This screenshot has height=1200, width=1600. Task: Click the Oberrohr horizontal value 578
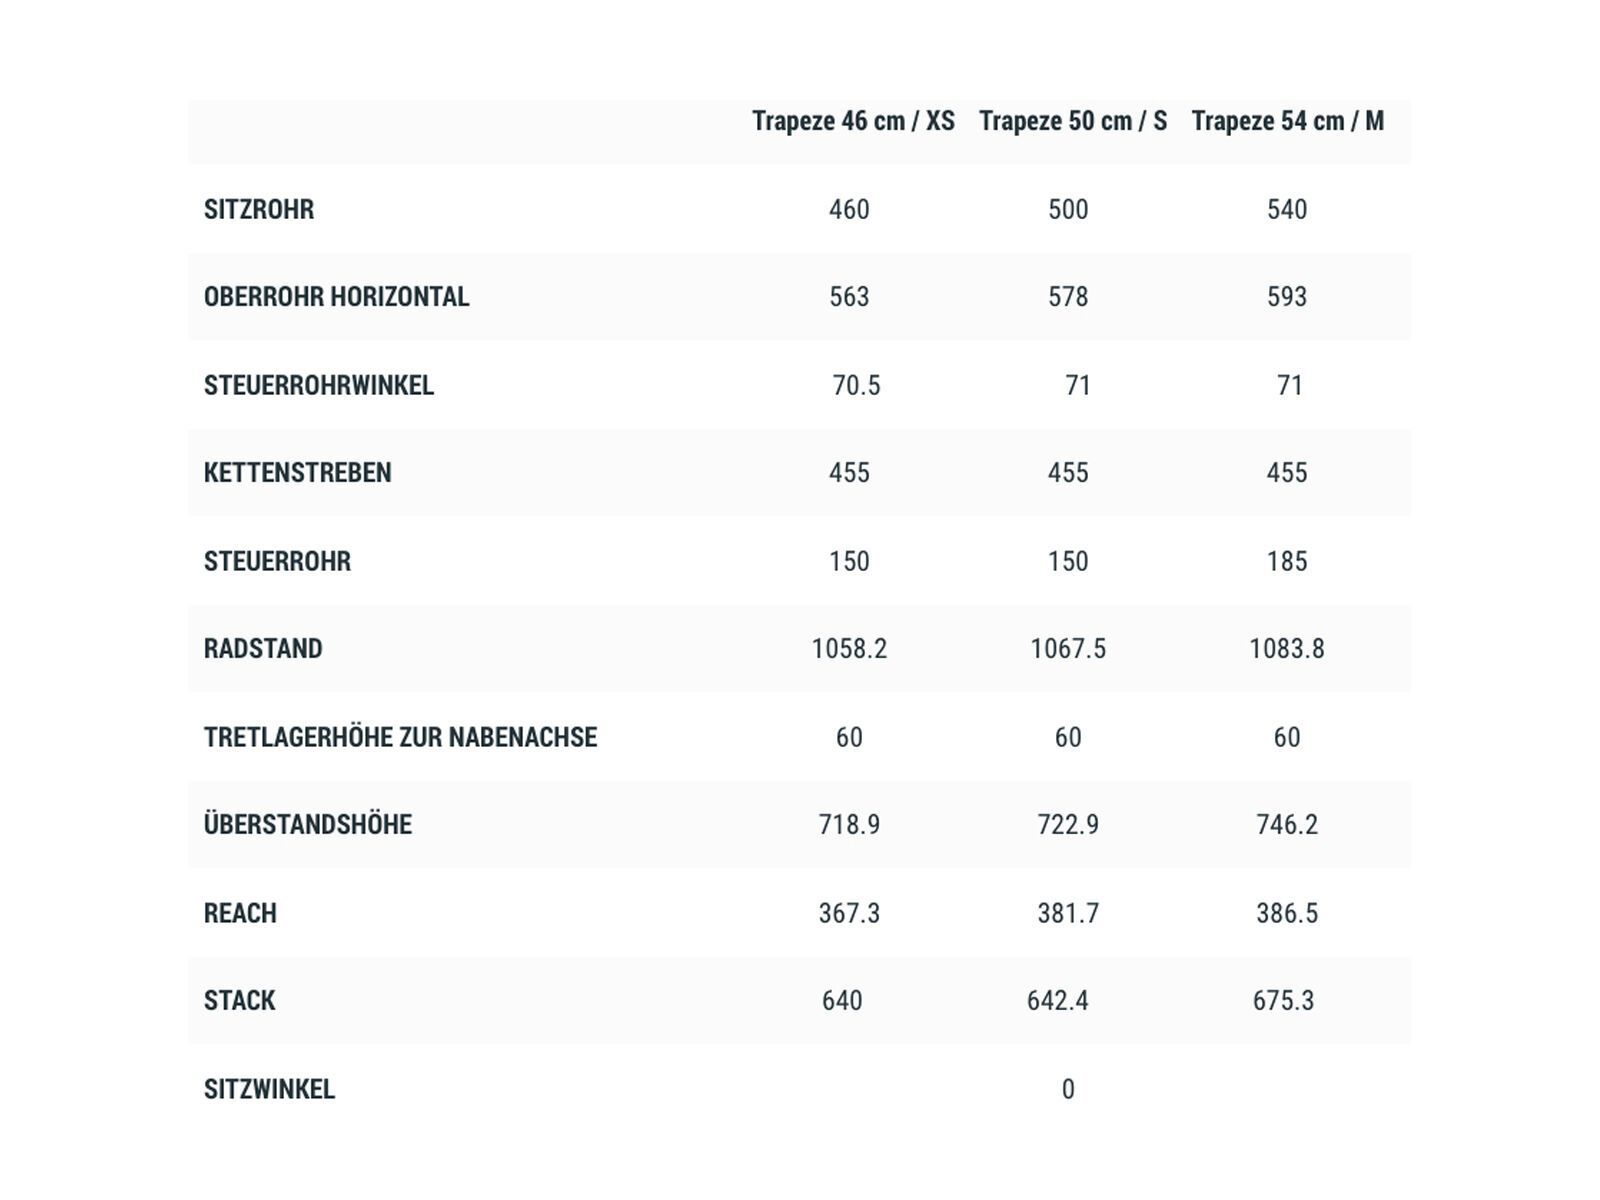pyautogui.click(x=1068, y=297)
